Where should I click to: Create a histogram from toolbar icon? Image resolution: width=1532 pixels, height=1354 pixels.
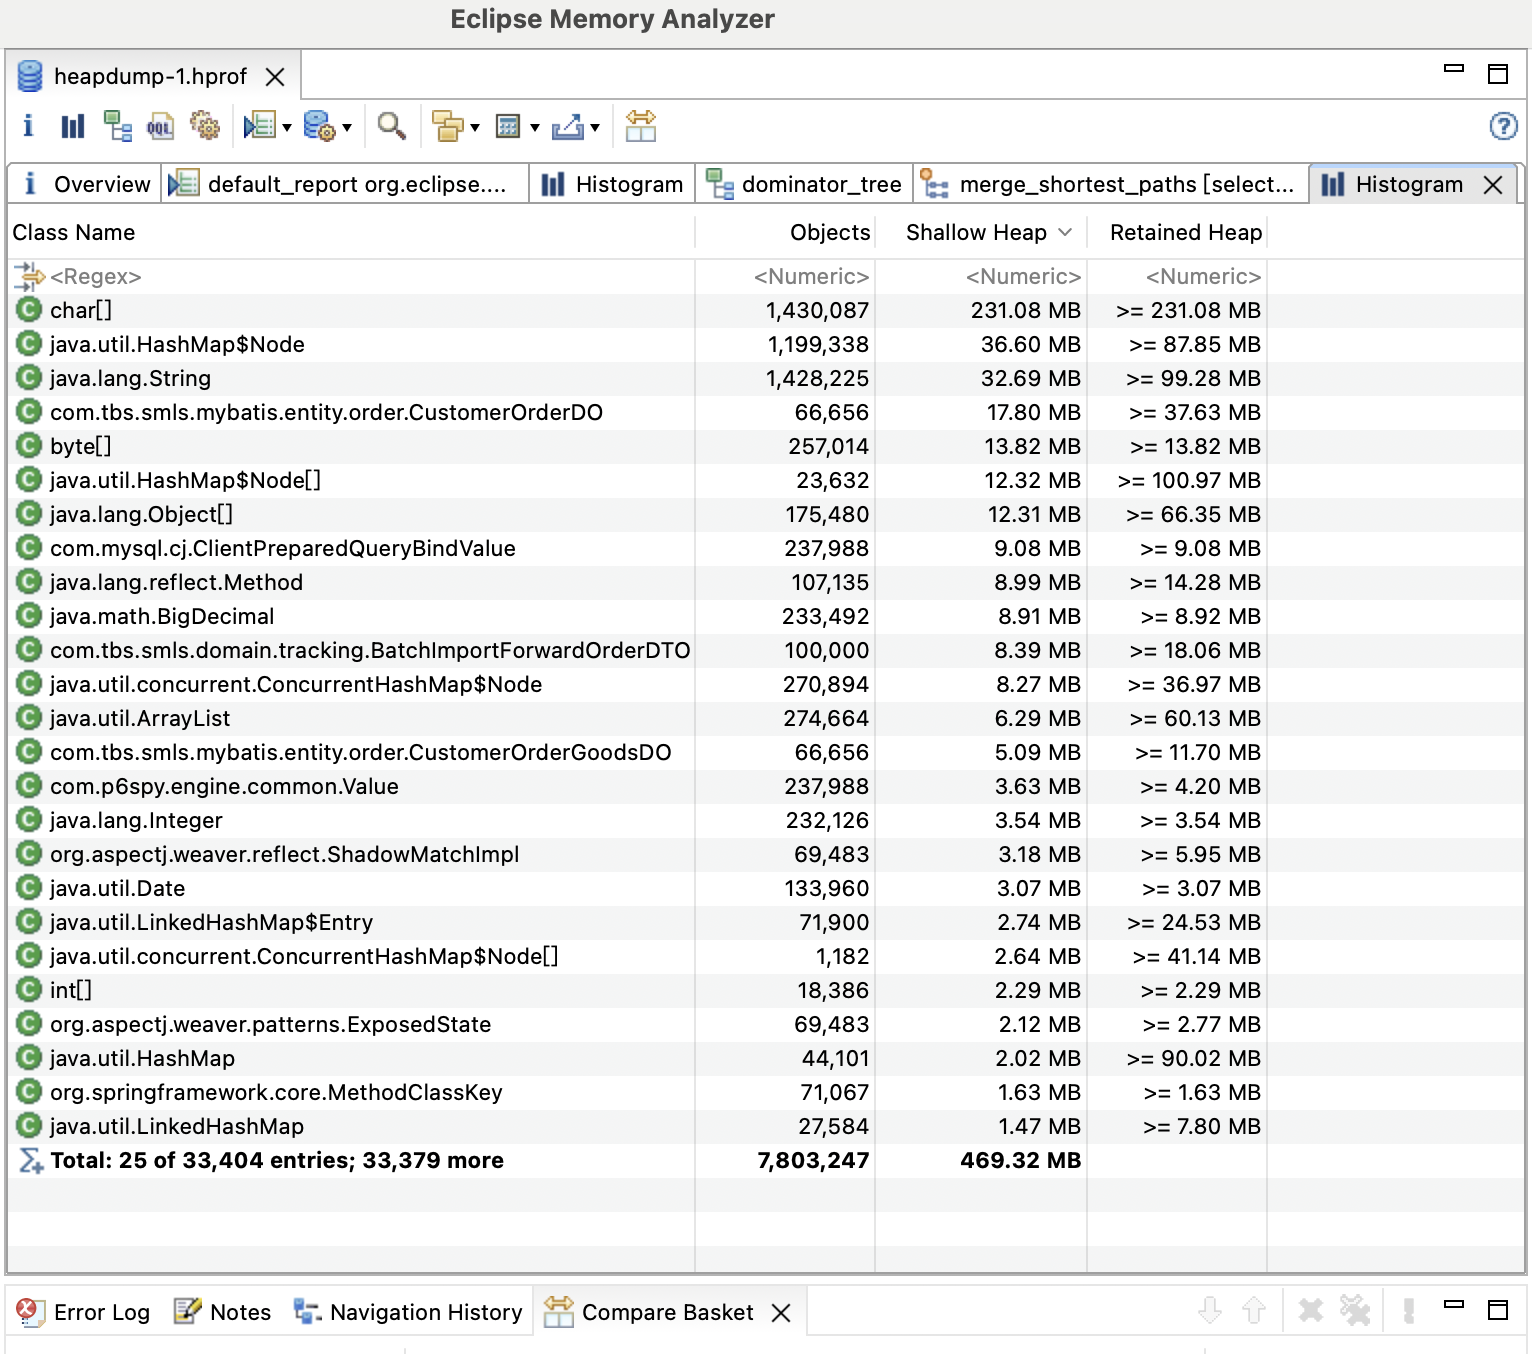(73, 126)
